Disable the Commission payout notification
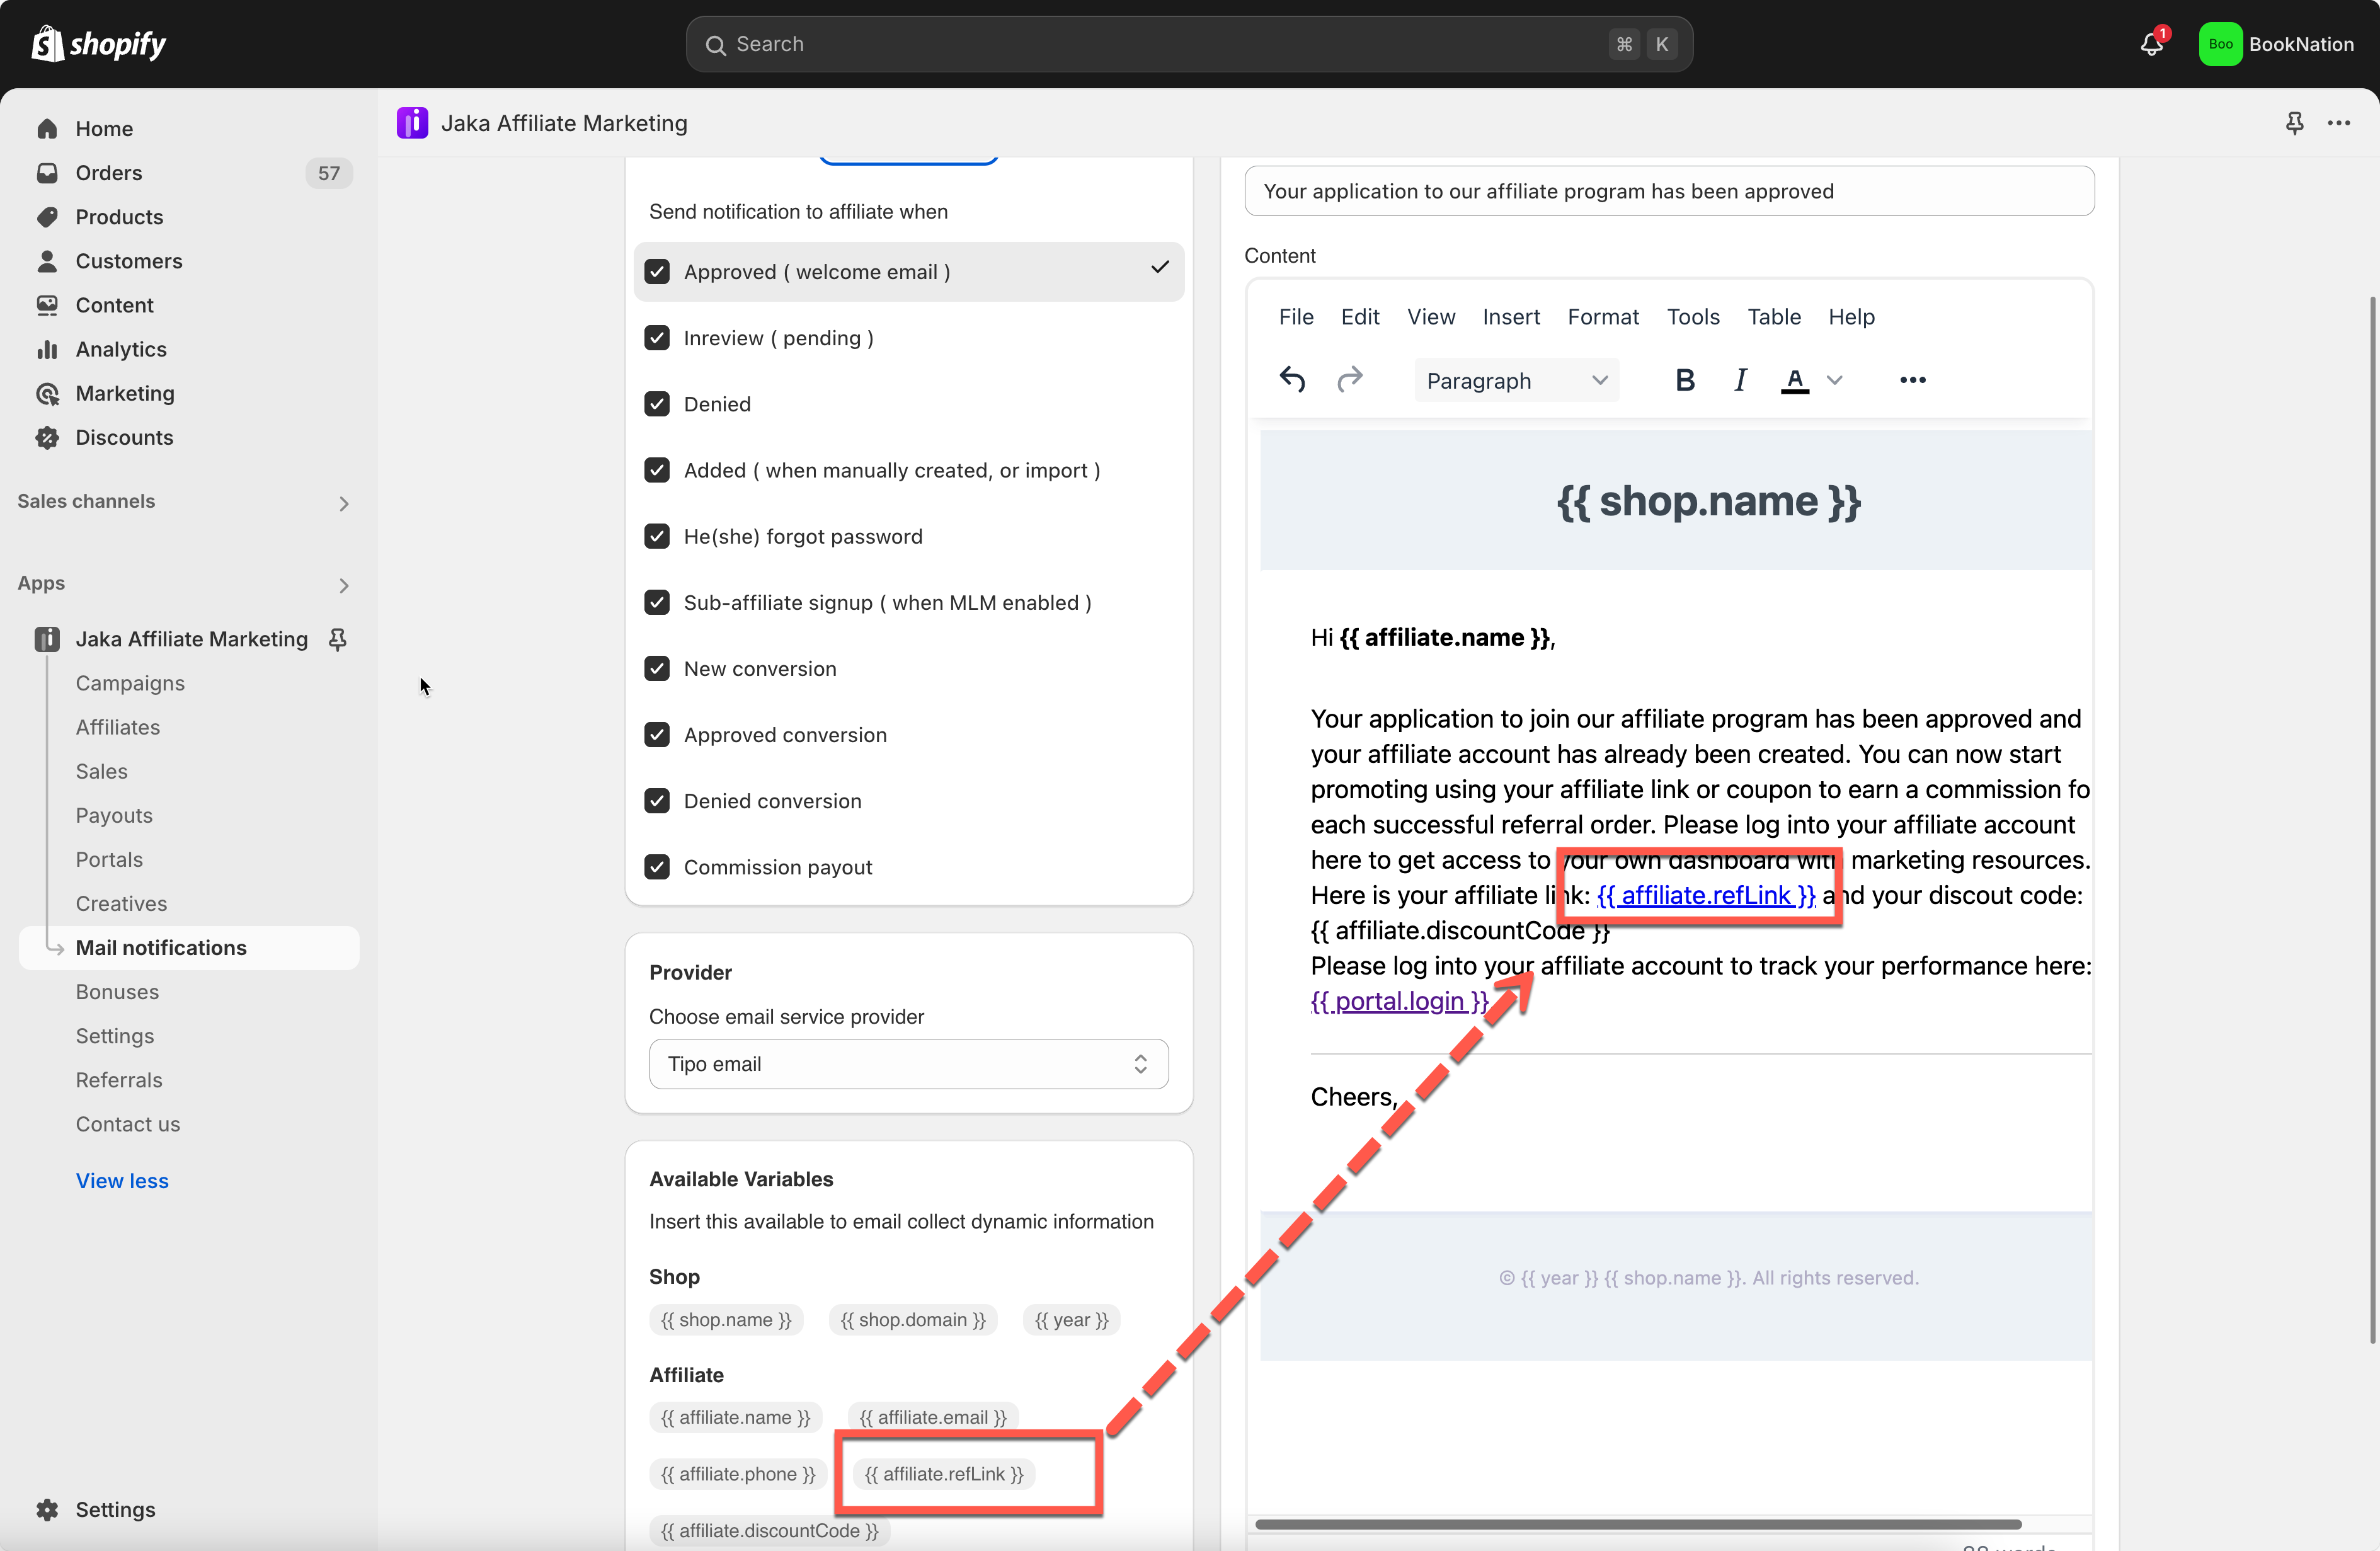The height and width of the screenshot is (1551, 2380). point(657,867)
